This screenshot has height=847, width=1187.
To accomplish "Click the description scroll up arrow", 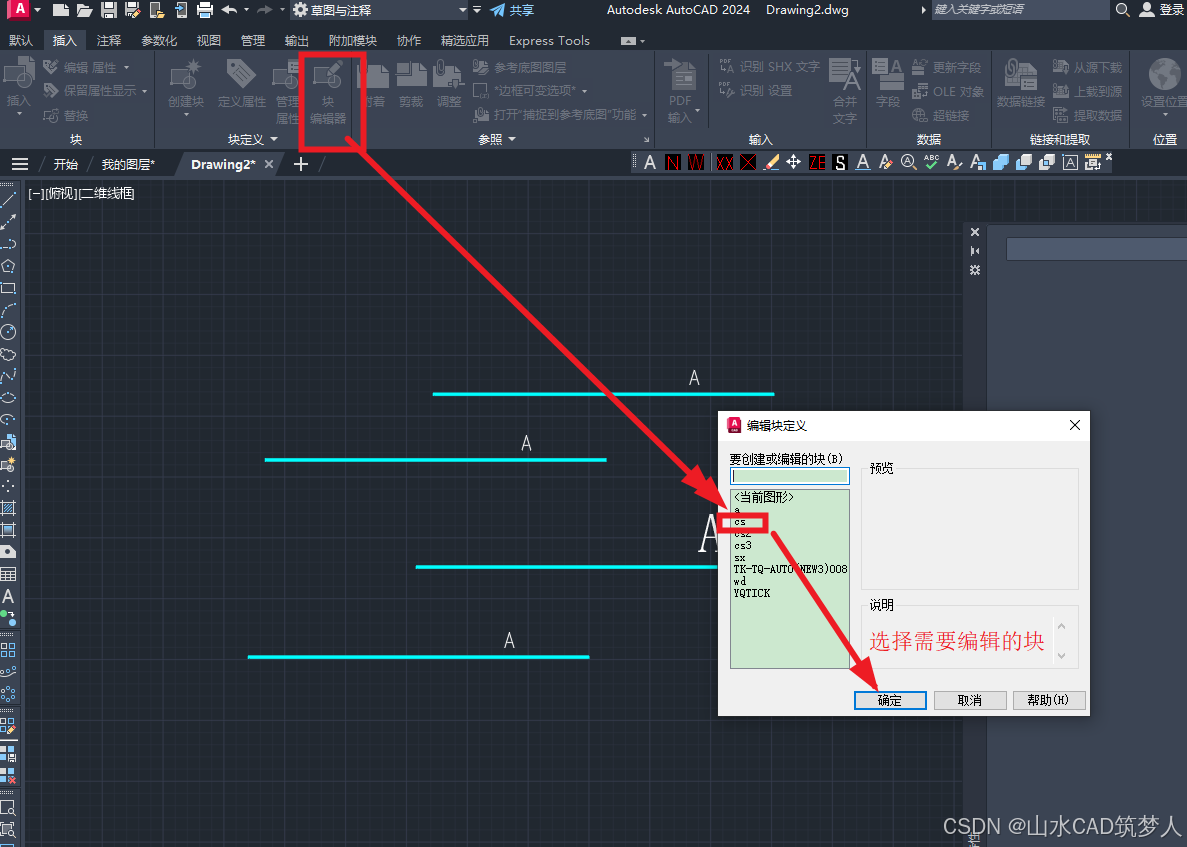I will pyautogui.click(x=1061, y=627).
